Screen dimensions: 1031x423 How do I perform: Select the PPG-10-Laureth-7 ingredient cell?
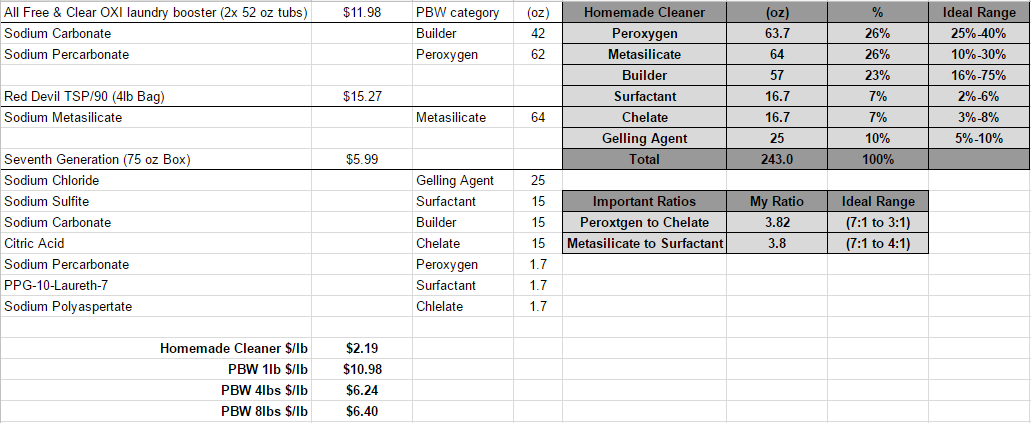coord(156,286)
